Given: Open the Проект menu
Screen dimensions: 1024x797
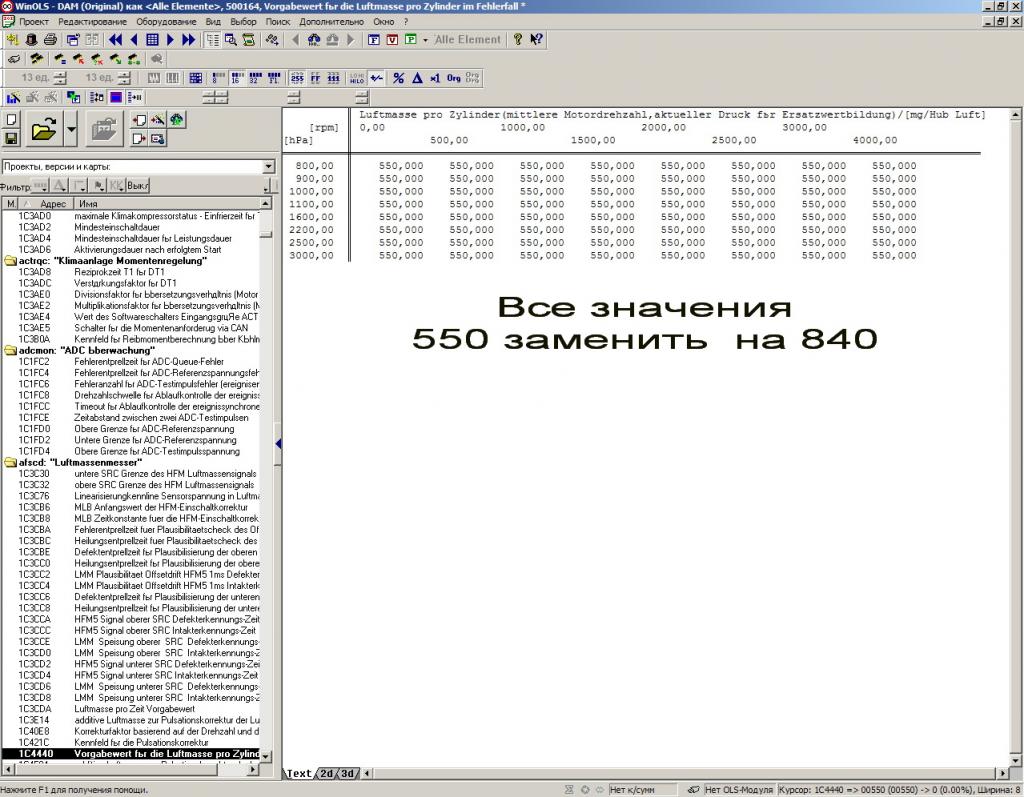Looking at the screenshot, I should 33,22.
